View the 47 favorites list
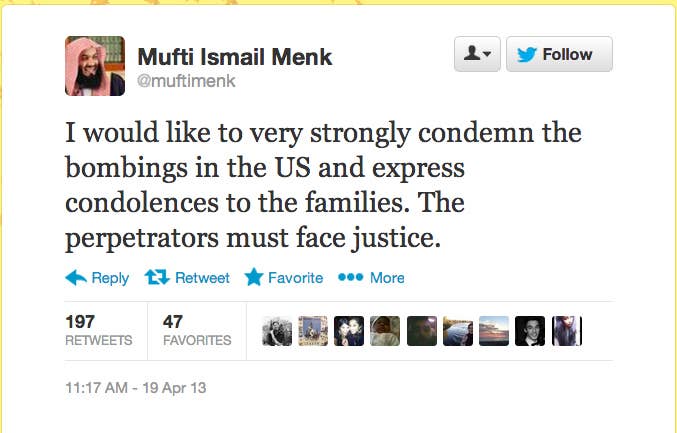The width and height of the screenshot is (677, 433). tap(197, 331)
